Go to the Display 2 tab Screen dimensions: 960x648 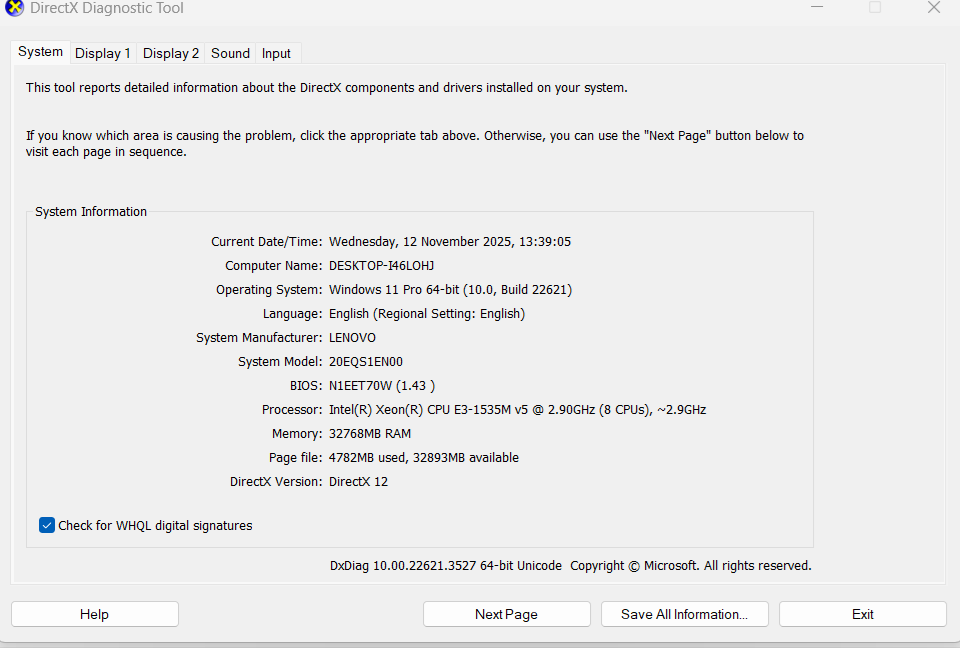pyautogui.click(x=170, y=53)
